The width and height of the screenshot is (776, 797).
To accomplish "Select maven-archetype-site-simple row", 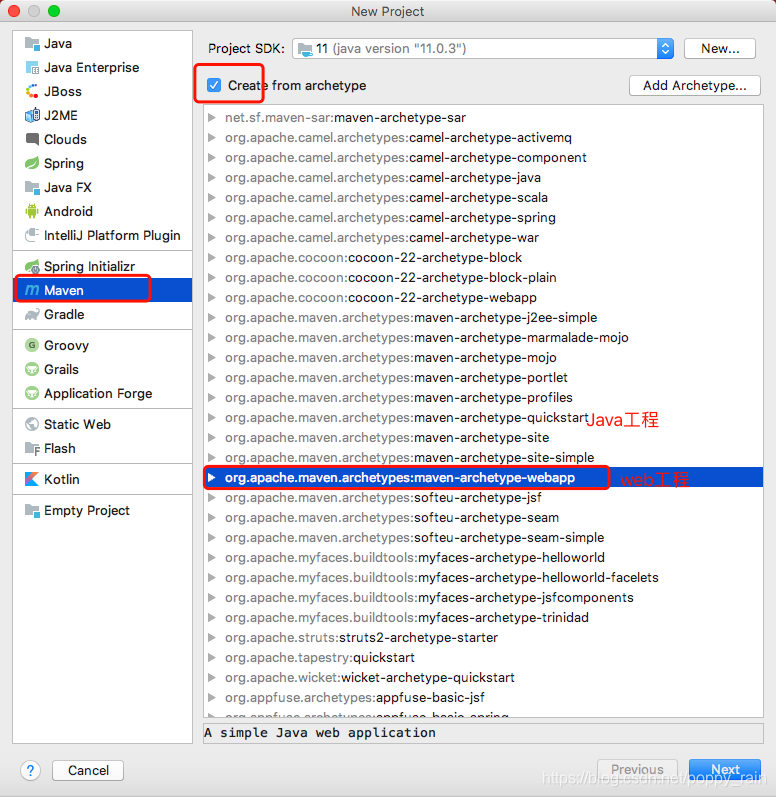I will click(483, 457).
